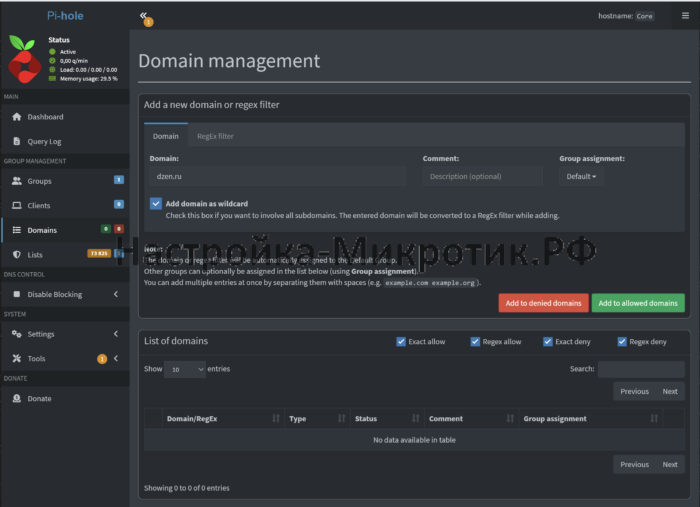Click Add to allowed domains button
This screenshot has width=700, height=507.
pyautogui.click(x=638, y=303)
